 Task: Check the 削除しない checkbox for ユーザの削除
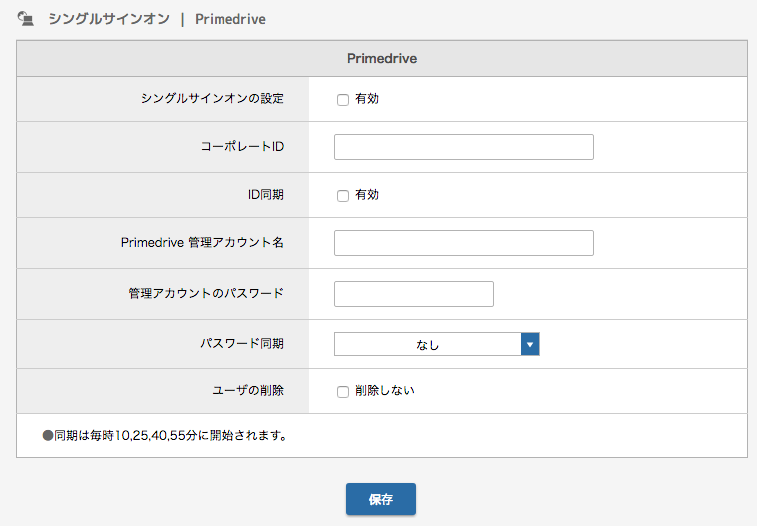[343, 391]
